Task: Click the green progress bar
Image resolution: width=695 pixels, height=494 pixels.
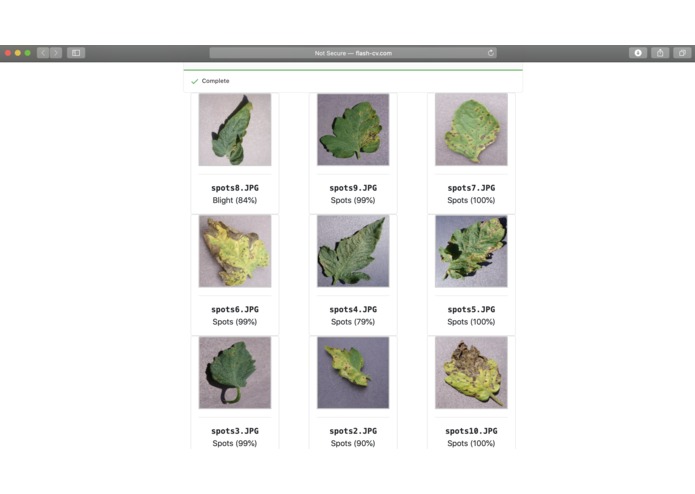Action: pos(353,70)
